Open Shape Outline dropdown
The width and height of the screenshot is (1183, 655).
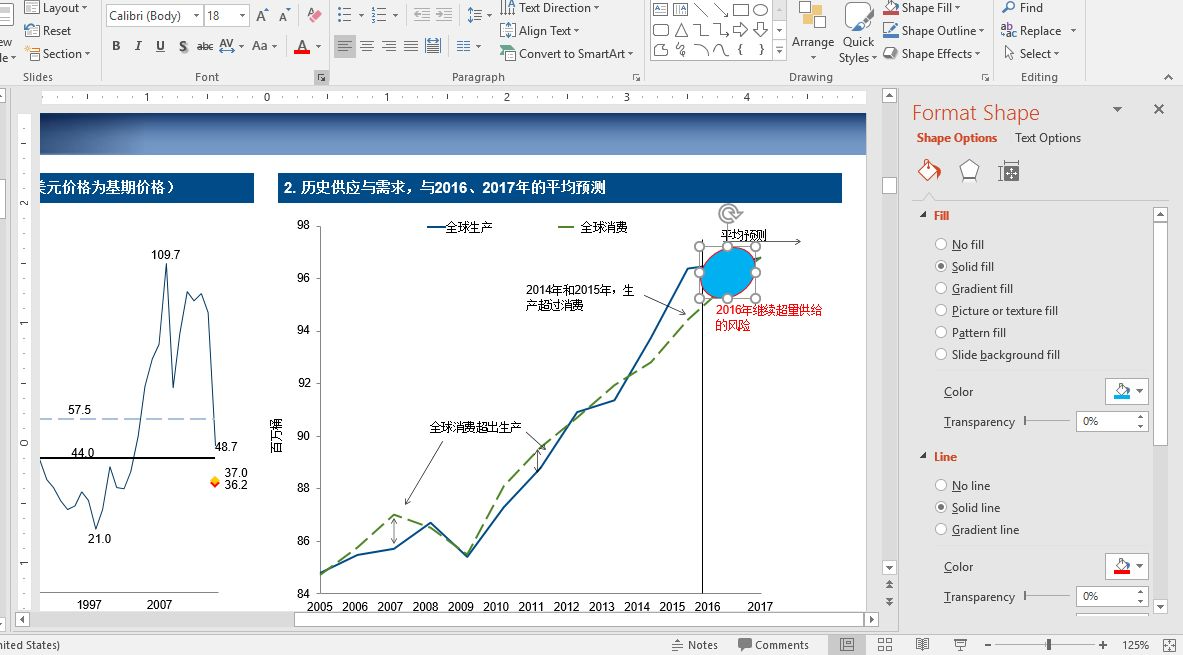(933, 31)
